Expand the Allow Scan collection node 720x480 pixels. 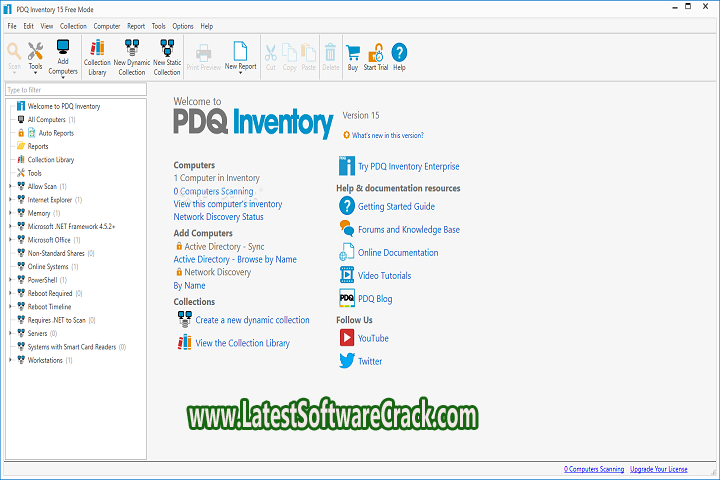[11, 186]
